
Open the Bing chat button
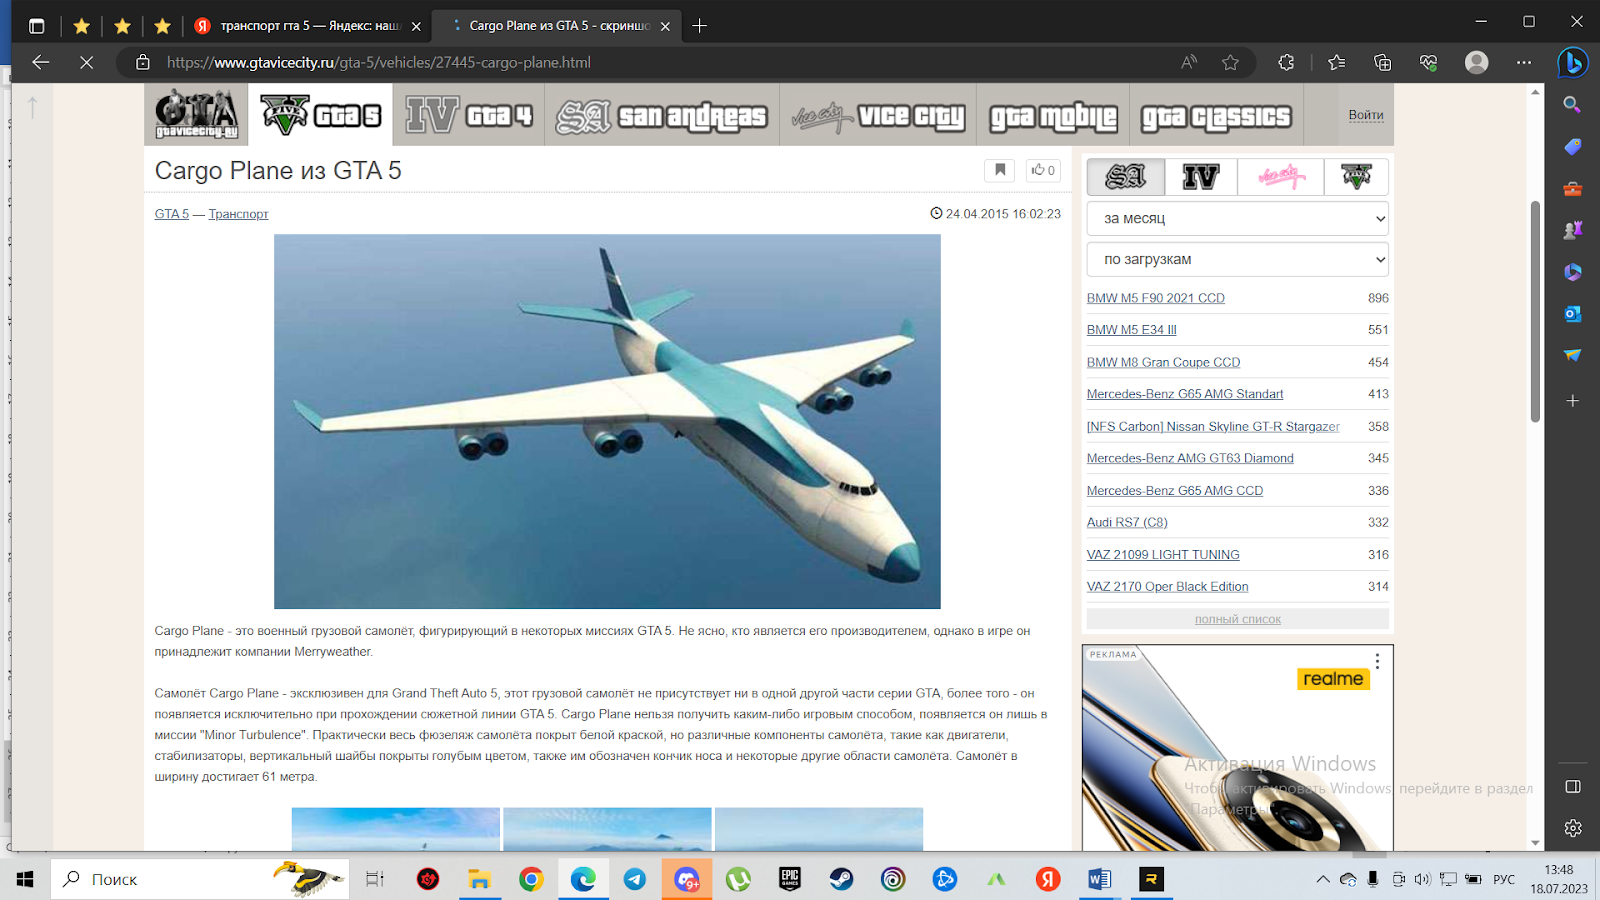(1573, 63)
